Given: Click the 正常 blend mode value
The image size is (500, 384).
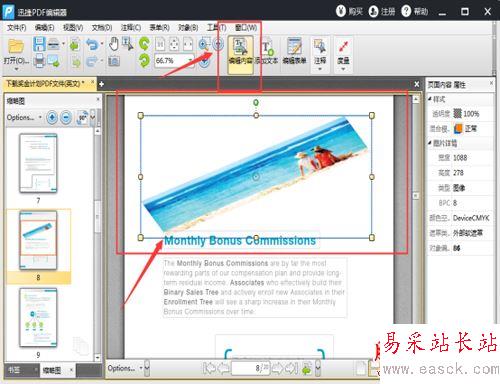Looking at the screenshot, I should tap(471, 128).
